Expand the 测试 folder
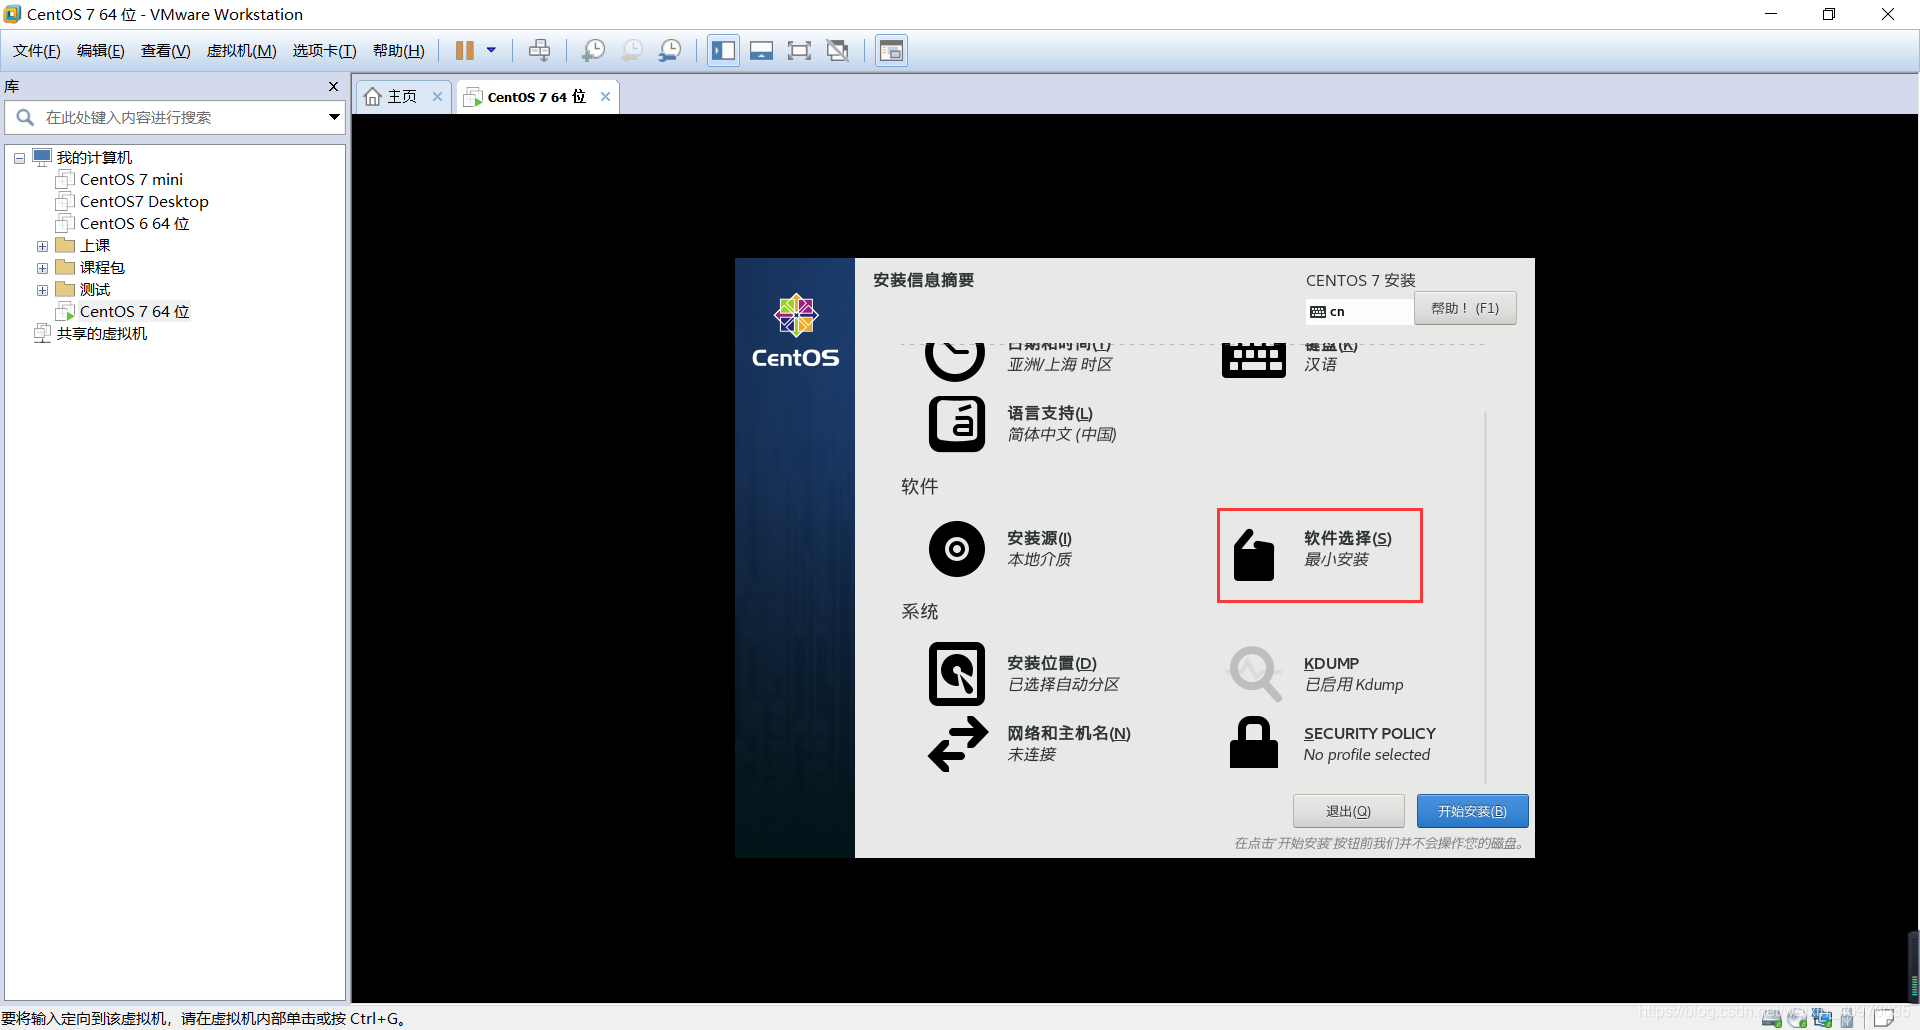1920x1030 pixels. point(42,290)
